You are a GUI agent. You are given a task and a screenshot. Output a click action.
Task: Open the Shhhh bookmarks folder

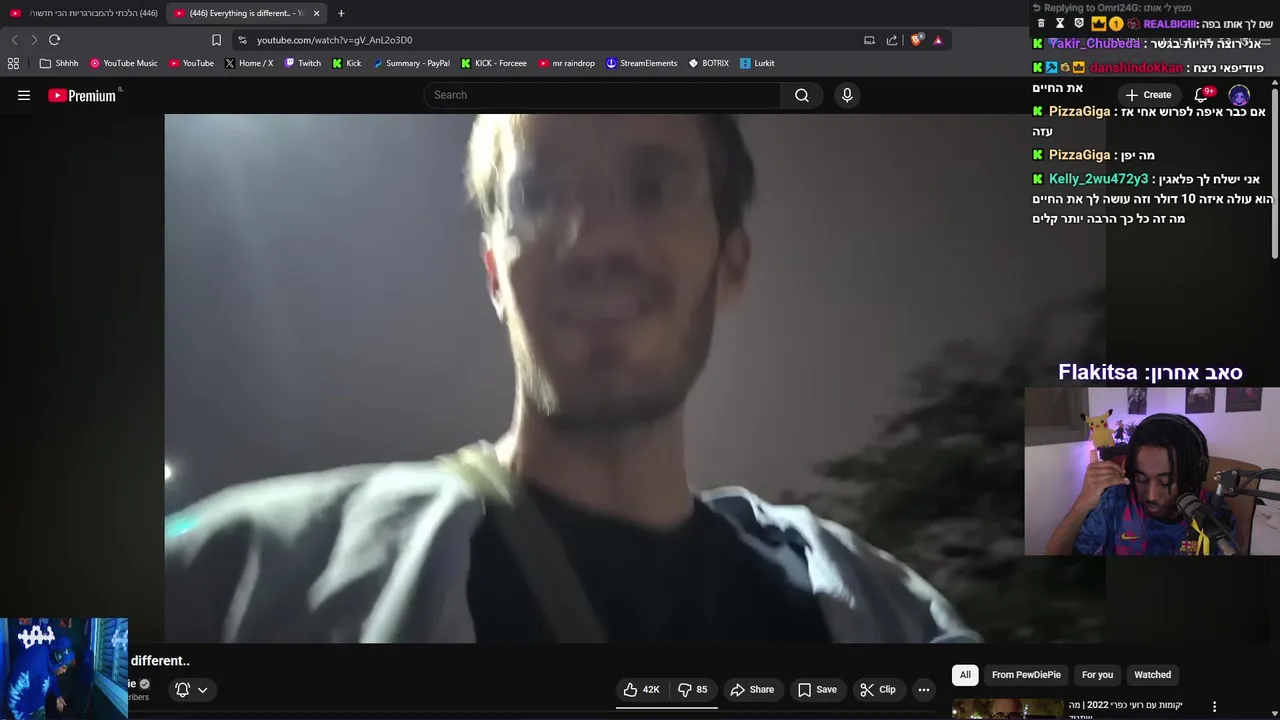point(59,63)
